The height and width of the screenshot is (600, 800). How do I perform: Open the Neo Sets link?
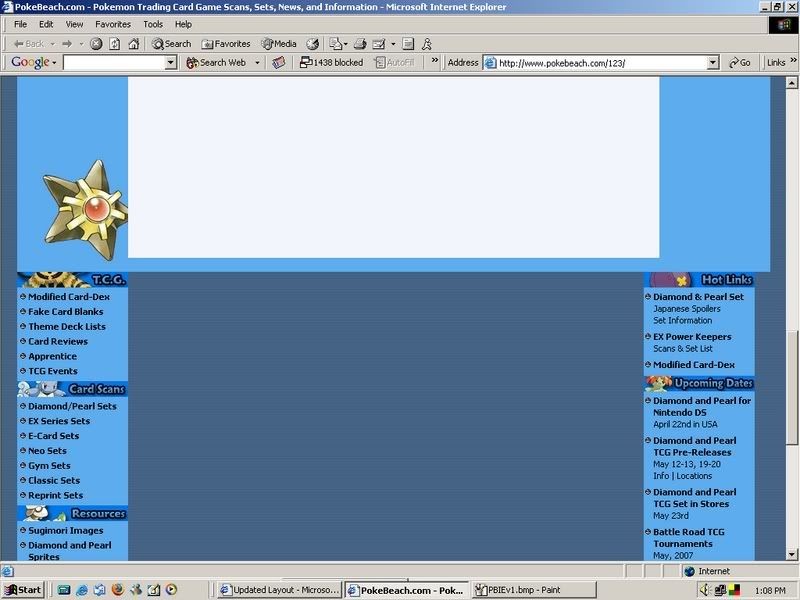(47, 450)
